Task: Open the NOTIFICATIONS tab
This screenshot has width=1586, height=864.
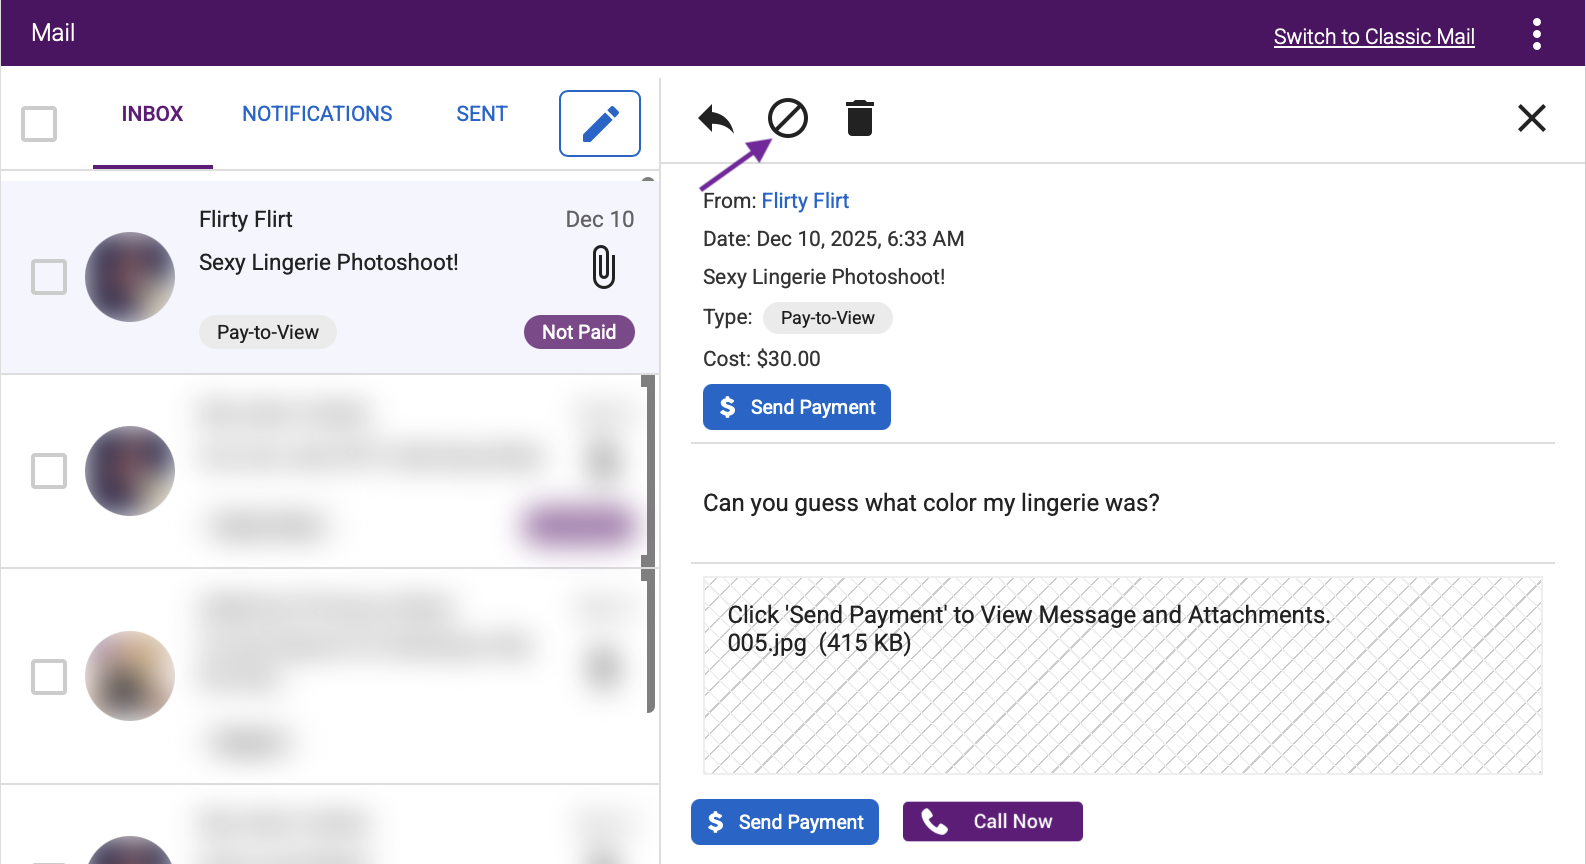Action: pyautogui.click(x=317, y=114)
